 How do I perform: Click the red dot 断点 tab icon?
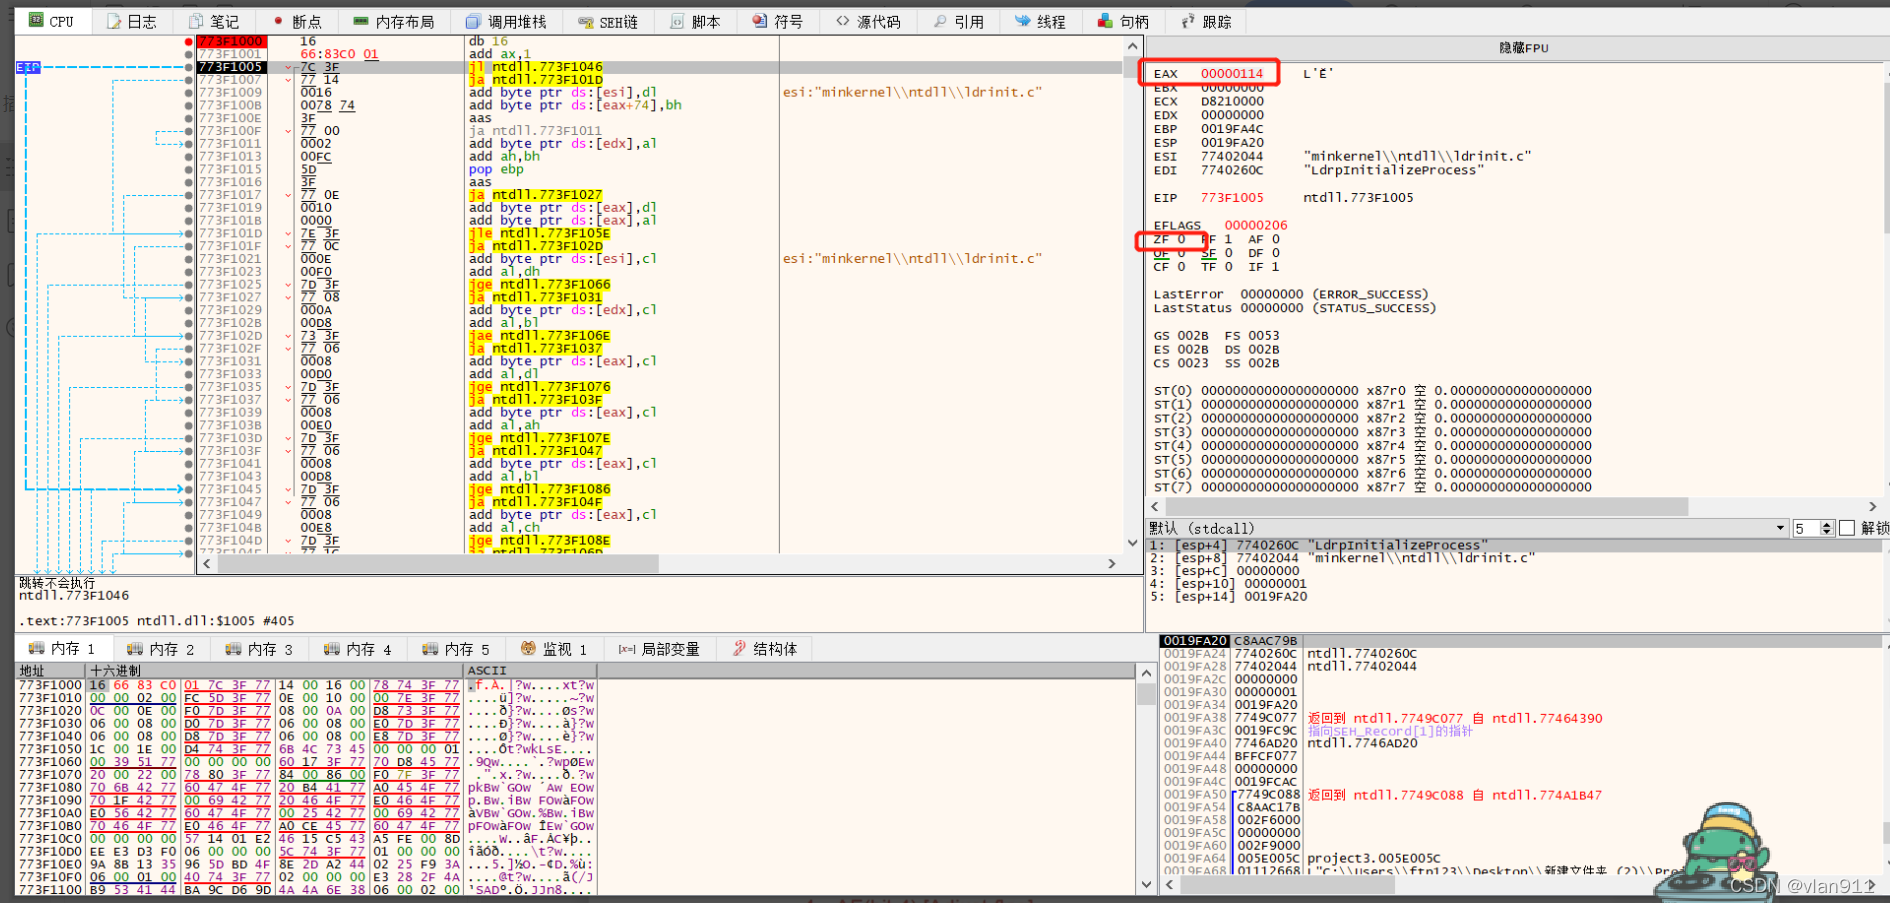pyautogui.click(x=278, y=21)
